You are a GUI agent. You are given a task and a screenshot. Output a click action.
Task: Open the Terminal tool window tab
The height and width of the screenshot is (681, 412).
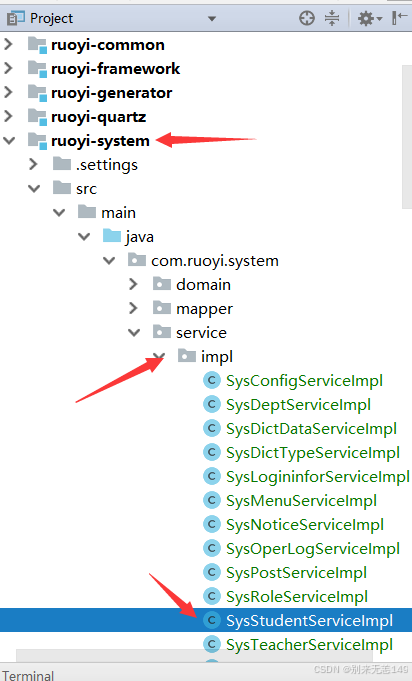pos(28,676)
